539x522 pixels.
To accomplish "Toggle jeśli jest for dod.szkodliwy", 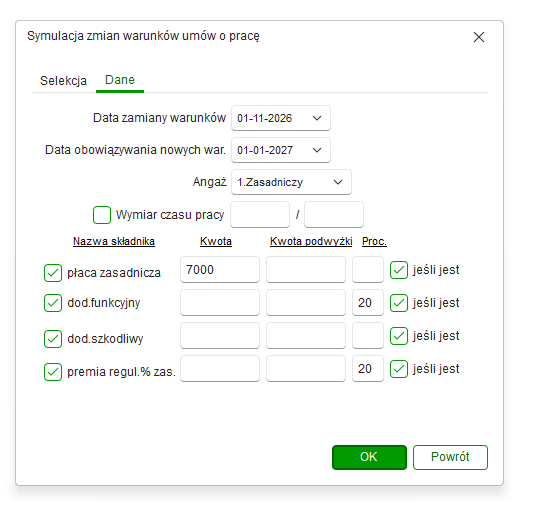I will [399, 336].
